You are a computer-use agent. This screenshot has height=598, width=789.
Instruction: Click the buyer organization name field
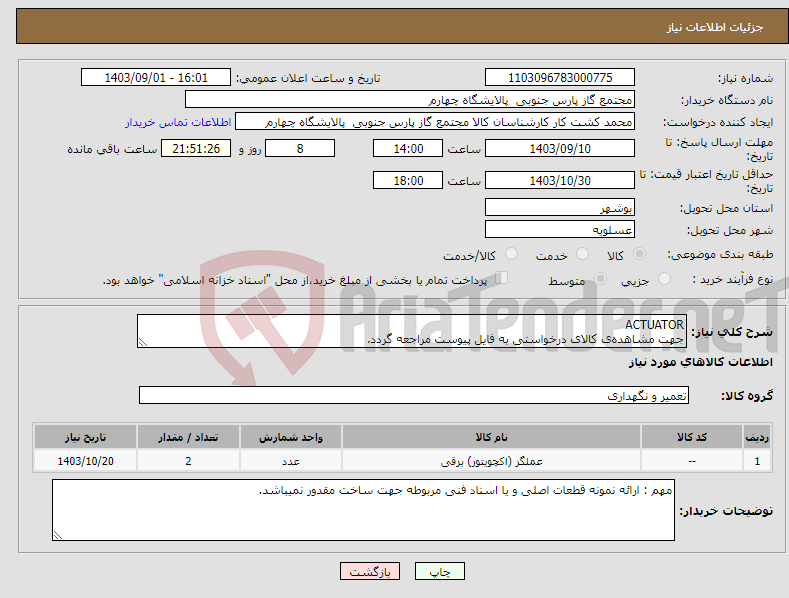click(410, 100)
